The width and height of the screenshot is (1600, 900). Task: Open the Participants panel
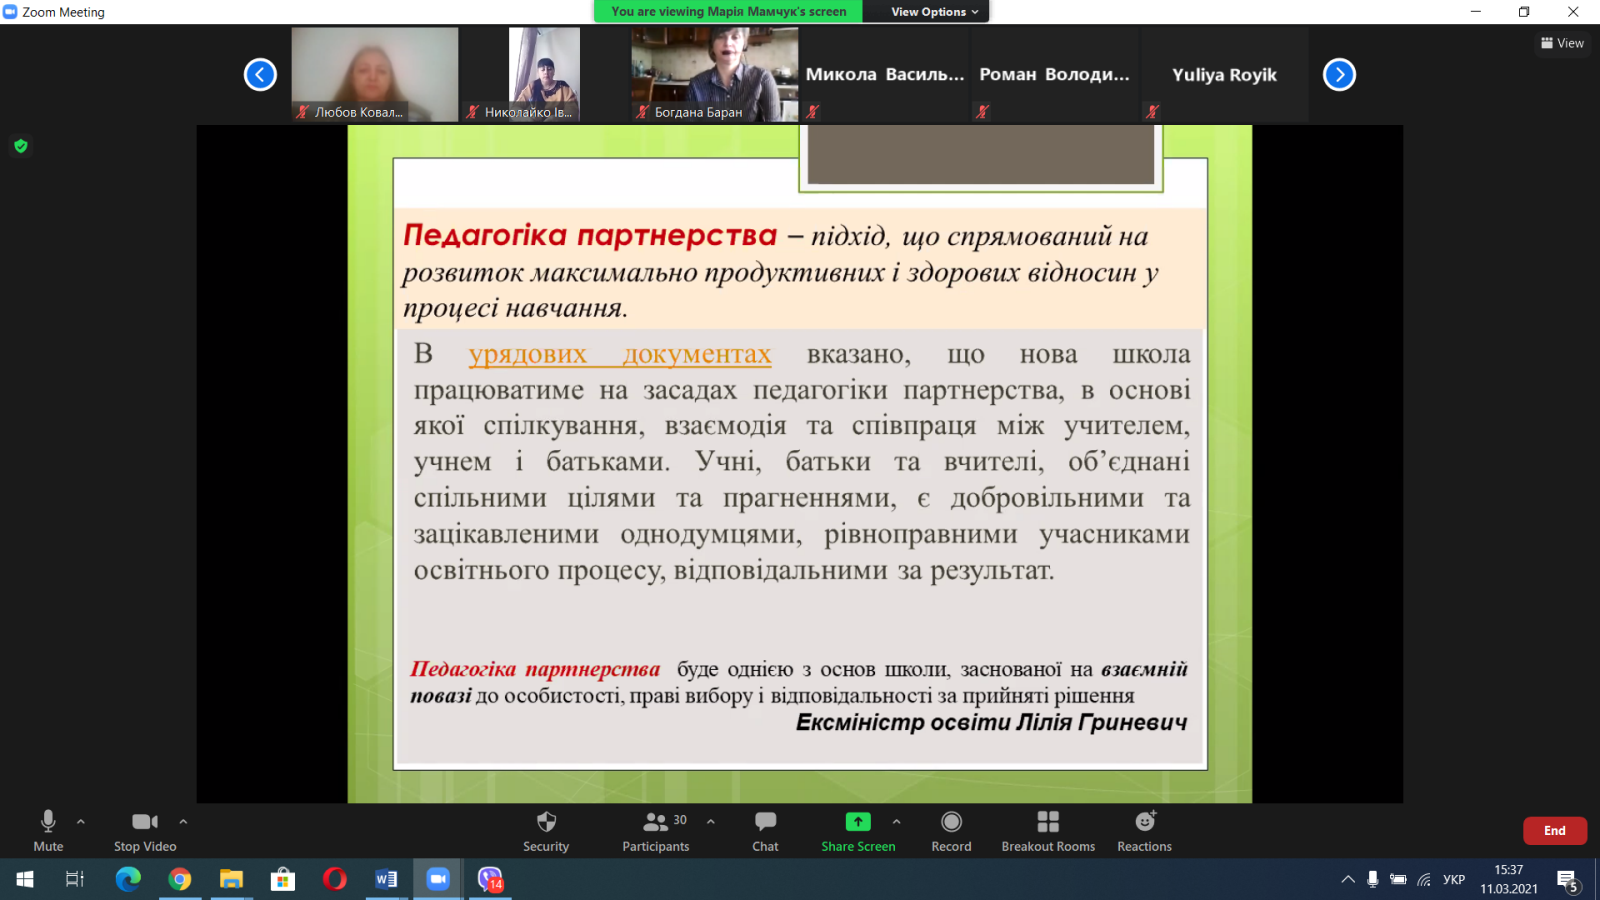[x=655, y=830]
